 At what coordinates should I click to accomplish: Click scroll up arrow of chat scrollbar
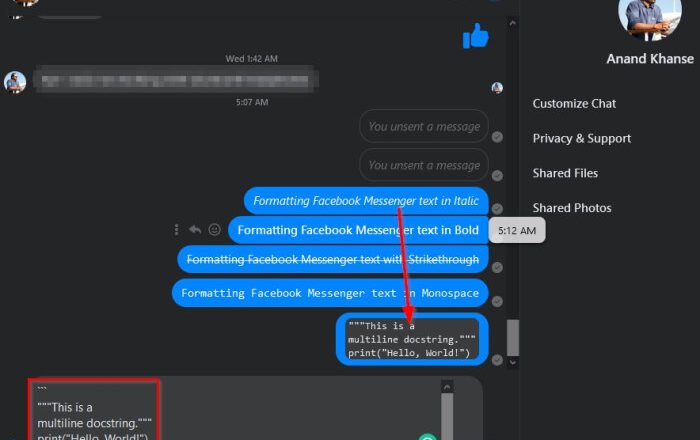(512, 23)
